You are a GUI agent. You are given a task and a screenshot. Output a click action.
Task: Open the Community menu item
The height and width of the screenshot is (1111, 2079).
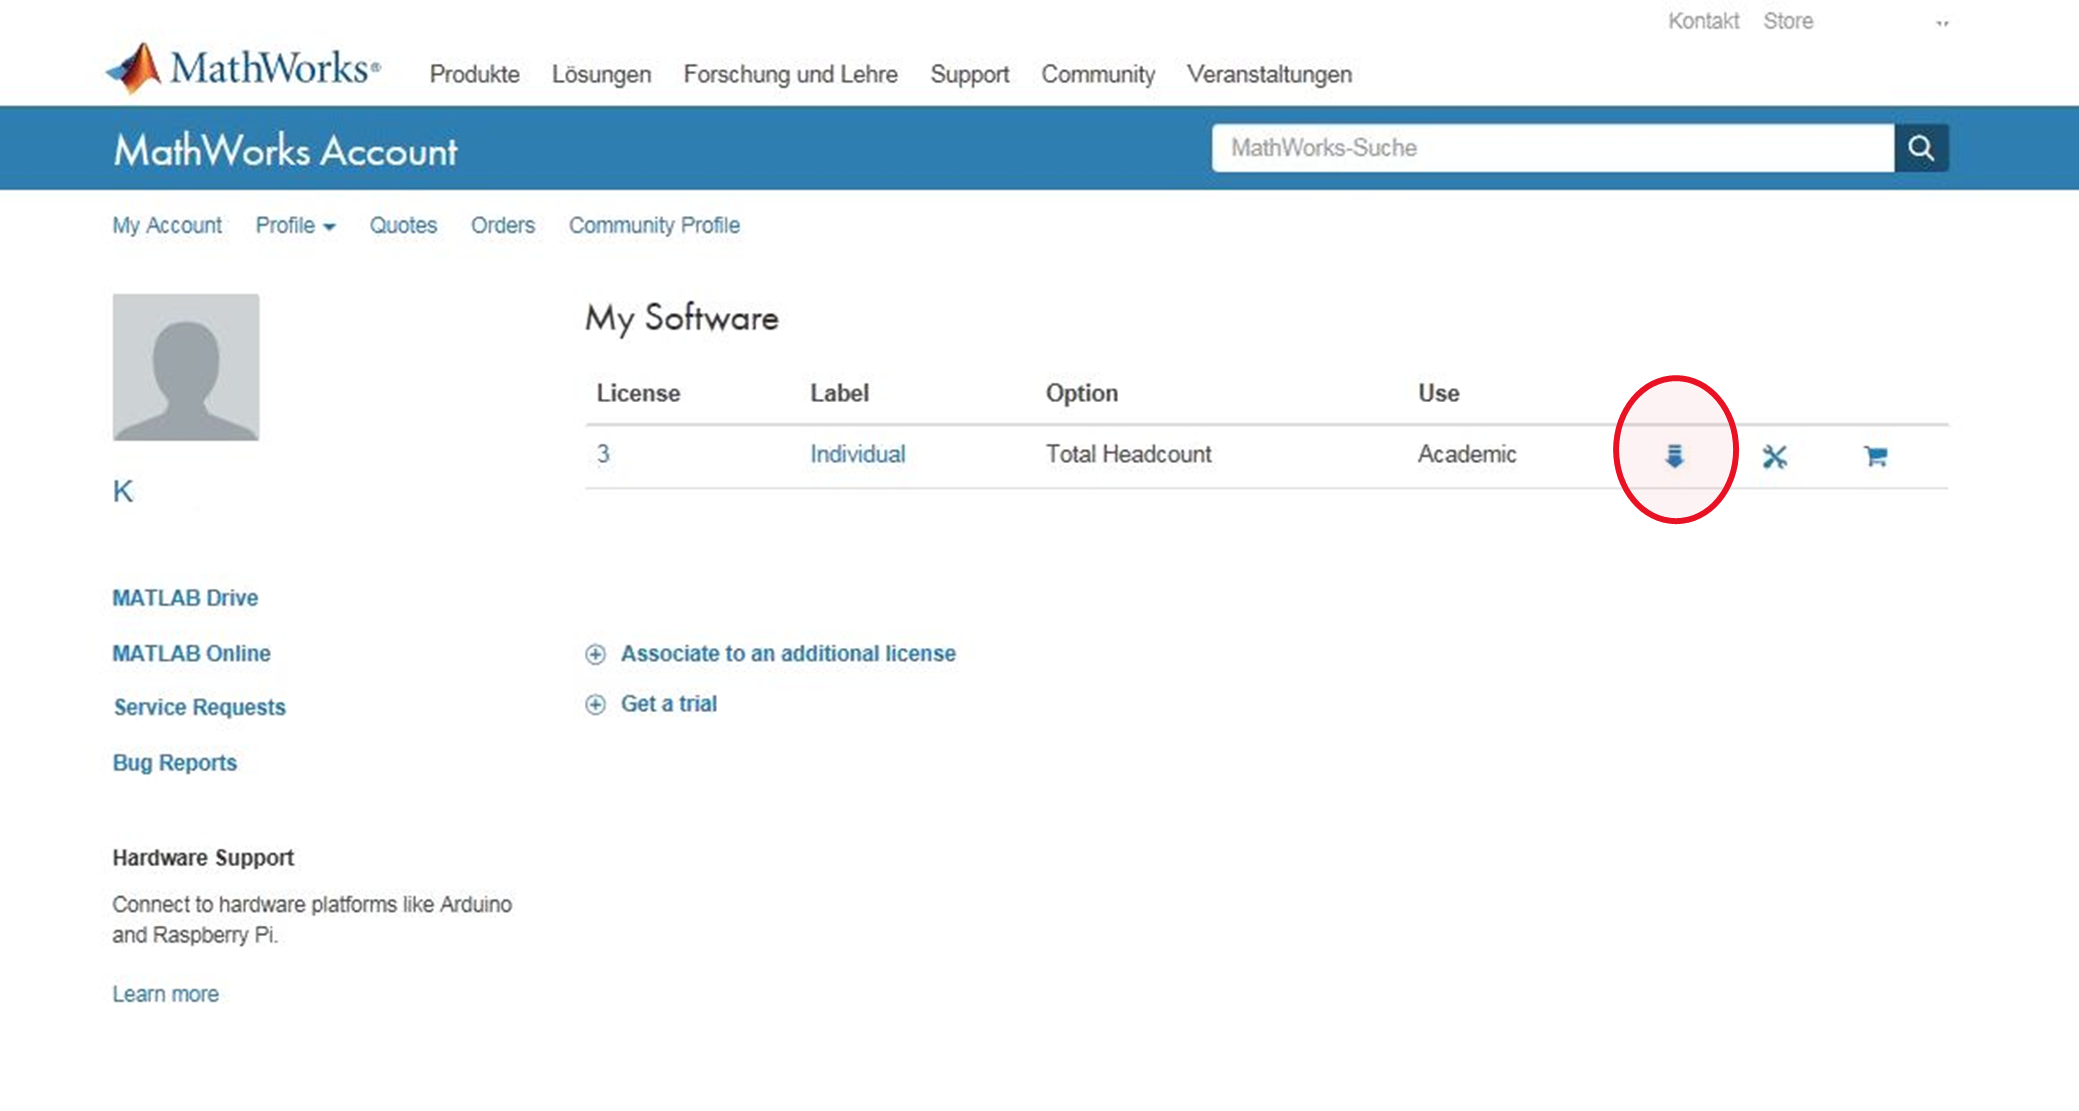pyautogui.click(x=1097, y=74)
